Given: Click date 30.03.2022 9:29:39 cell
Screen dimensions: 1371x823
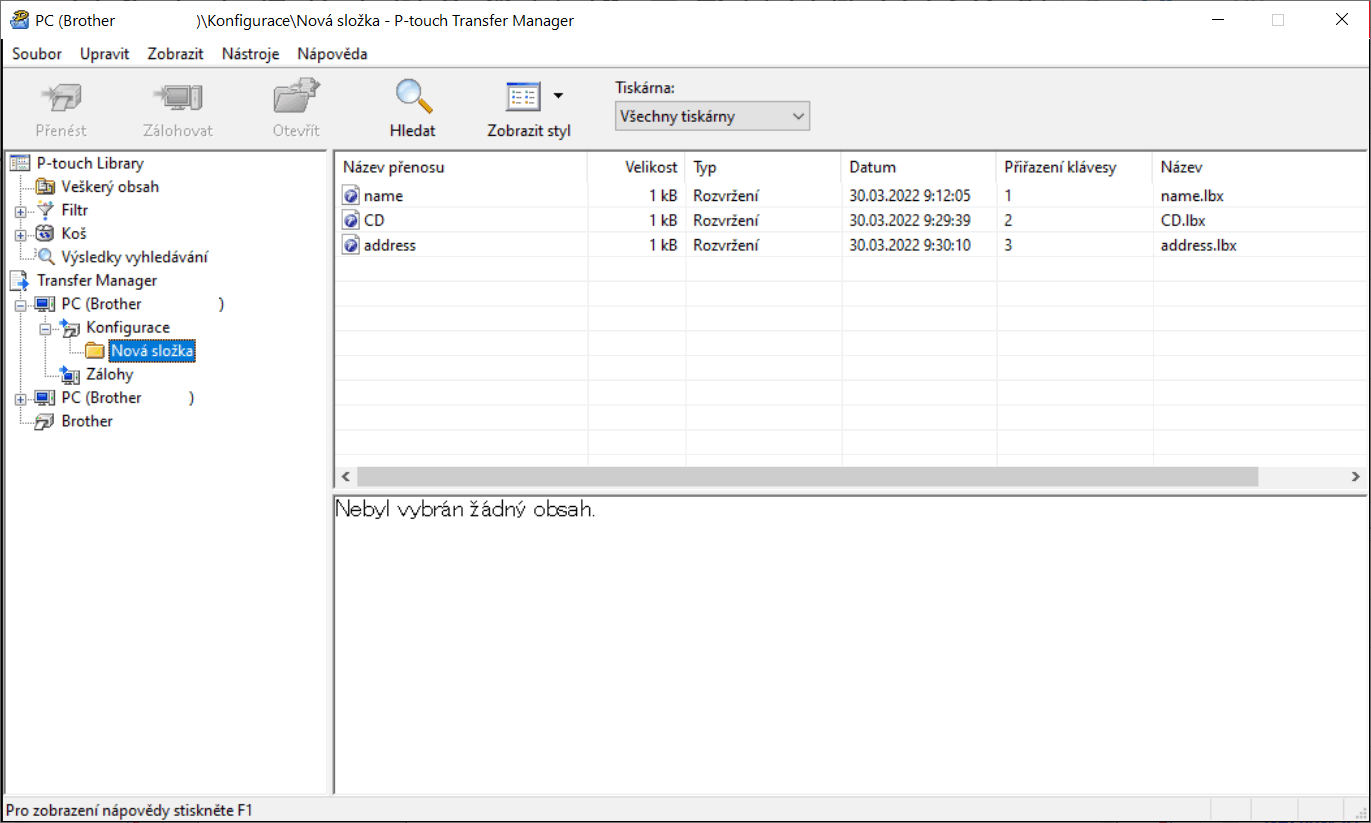Looking at the screenshot, I should click(909, 220).
